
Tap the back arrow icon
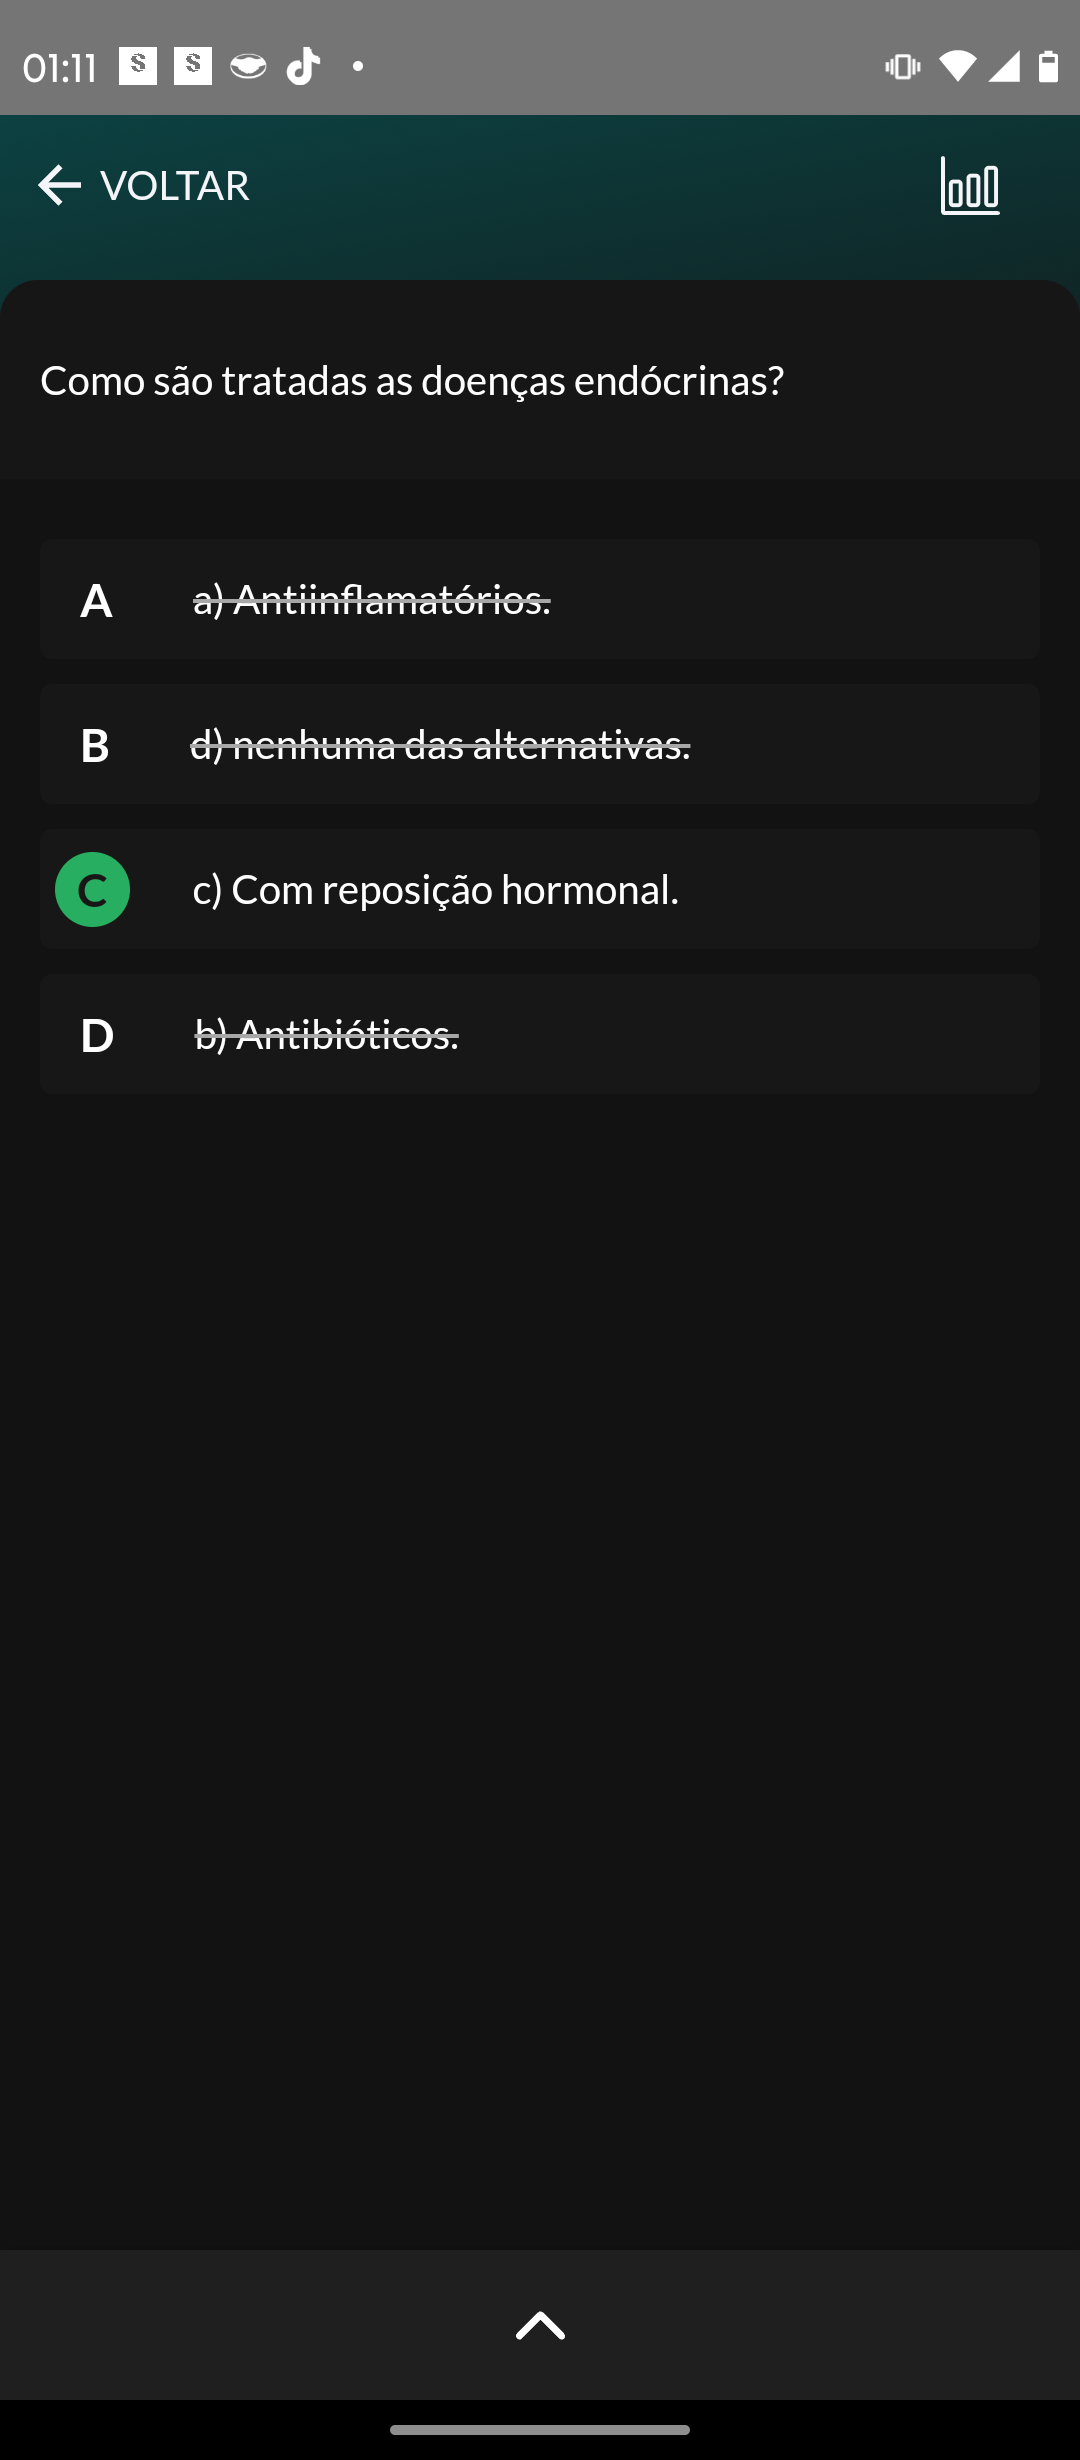coord(59,186)
